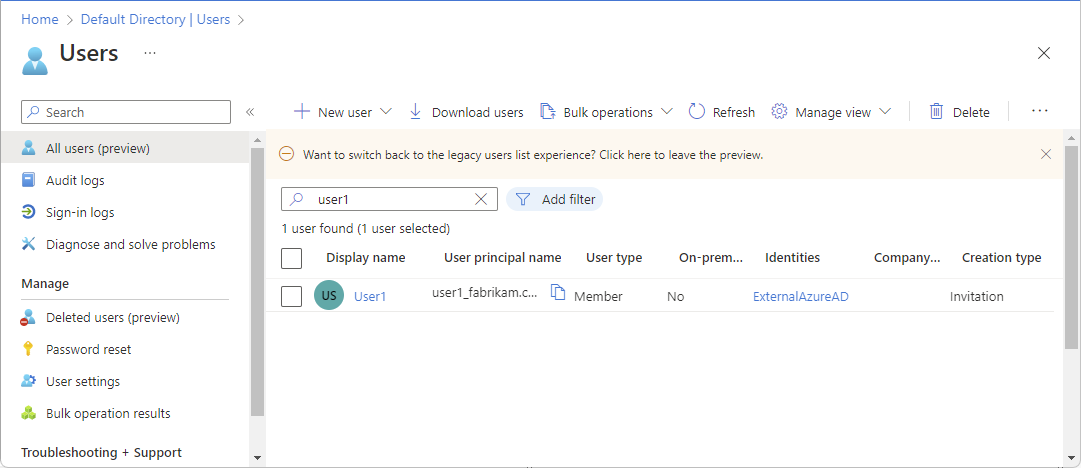Screen dimensions: 1081x468
Task: Collapse the sidebar with double chevron
Action: 250,112
